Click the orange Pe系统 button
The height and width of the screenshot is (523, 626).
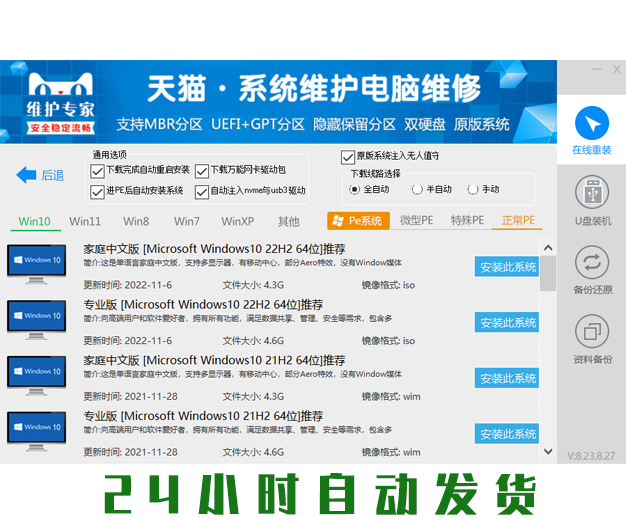point(359,221)
